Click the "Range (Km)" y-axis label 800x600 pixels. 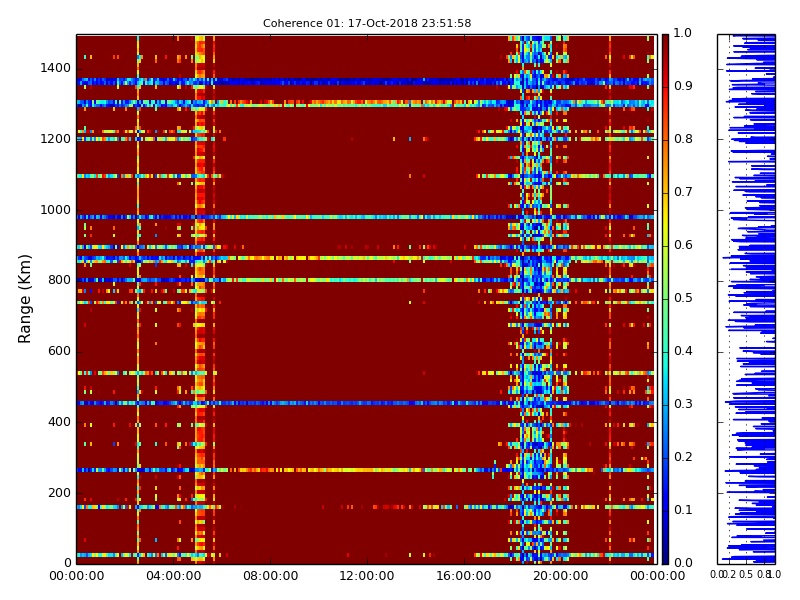(24, 299)
